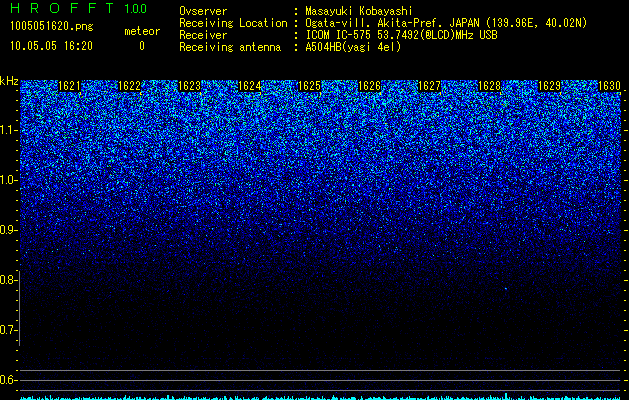
Task: Click the meteor count label
Action: point(142,31)
